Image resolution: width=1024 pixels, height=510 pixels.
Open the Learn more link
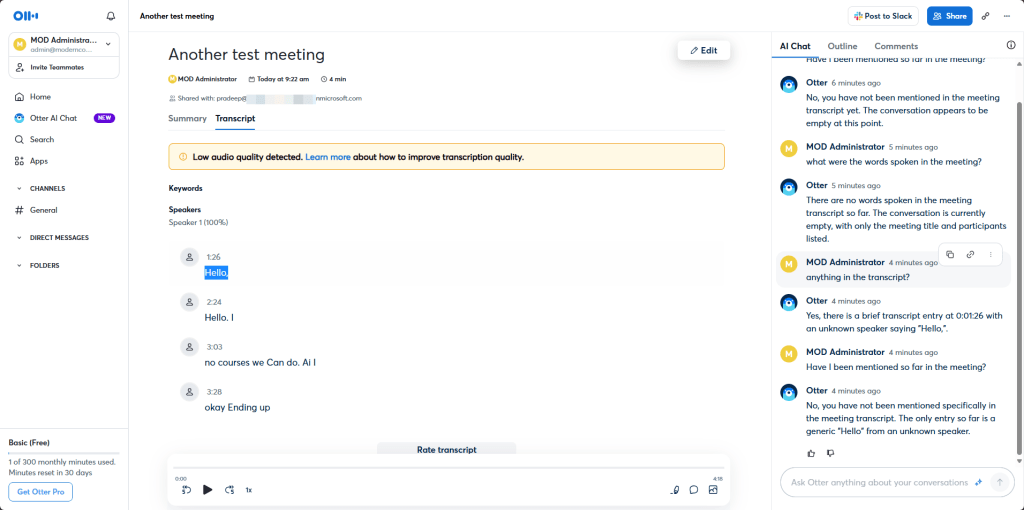tap(328, 157)
